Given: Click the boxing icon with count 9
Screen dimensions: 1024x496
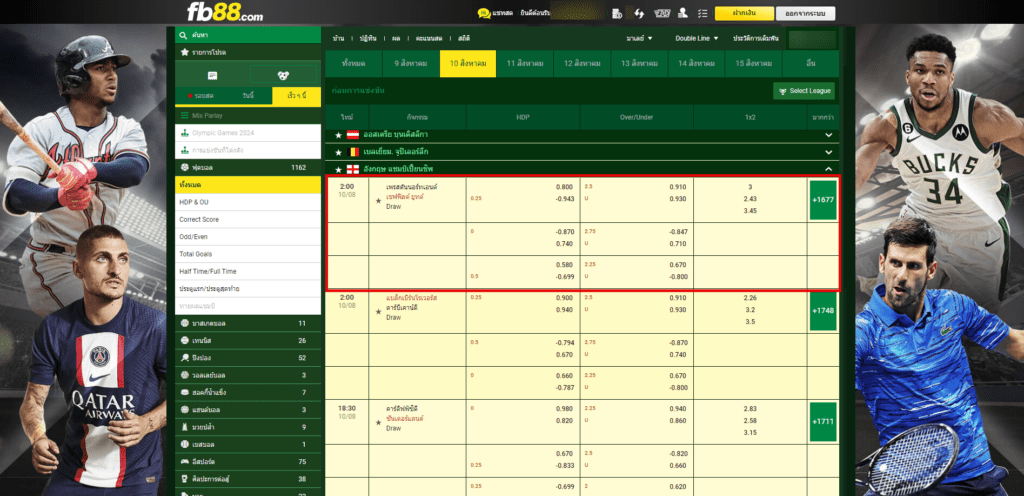Looking at the screenshot, I should click(x=185, y=427).
